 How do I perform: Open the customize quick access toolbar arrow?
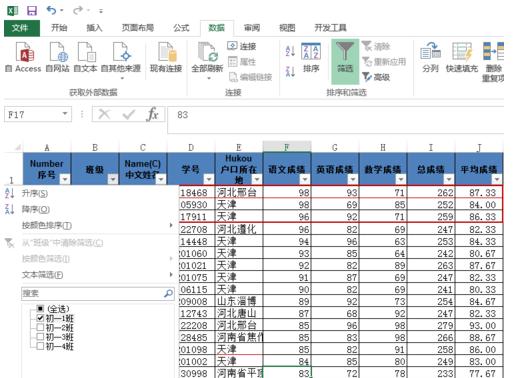pos(101,11)
